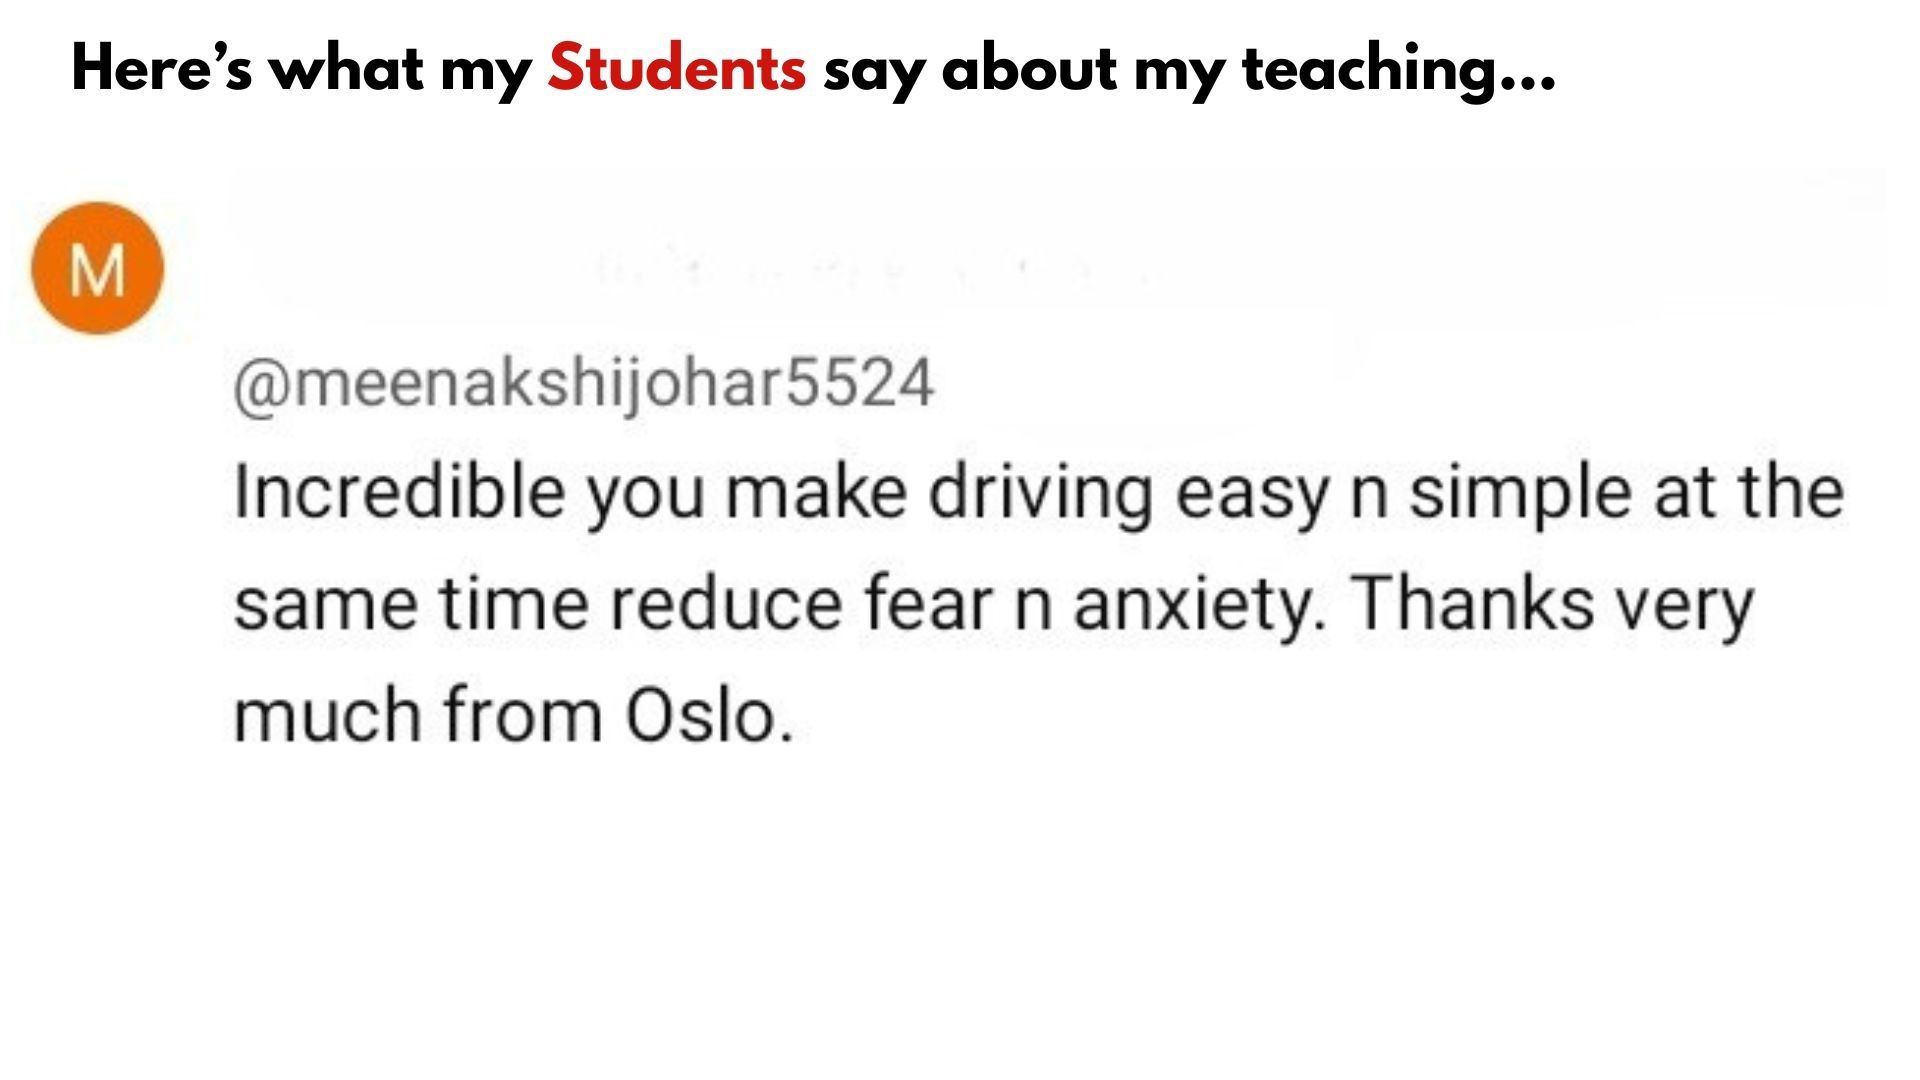Viewport: 1920px width, 1080px height.
Task: Click the word make in the comment
Action: [x=816, y=492]
